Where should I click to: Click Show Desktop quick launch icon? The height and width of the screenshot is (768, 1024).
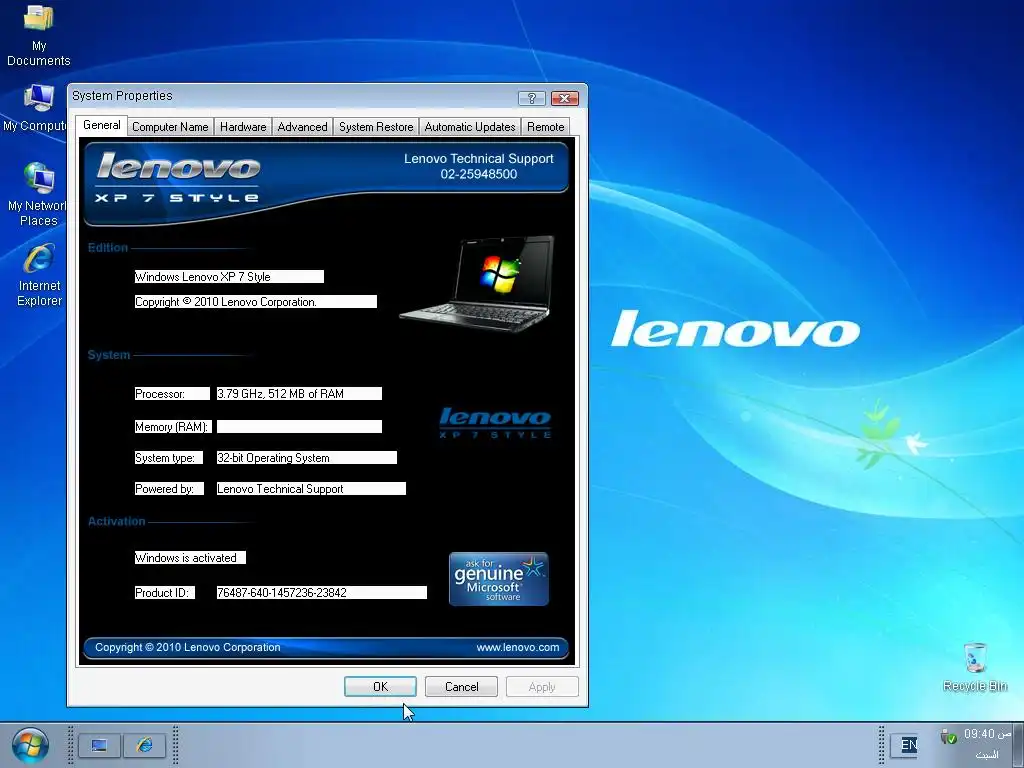click(99, 745)
